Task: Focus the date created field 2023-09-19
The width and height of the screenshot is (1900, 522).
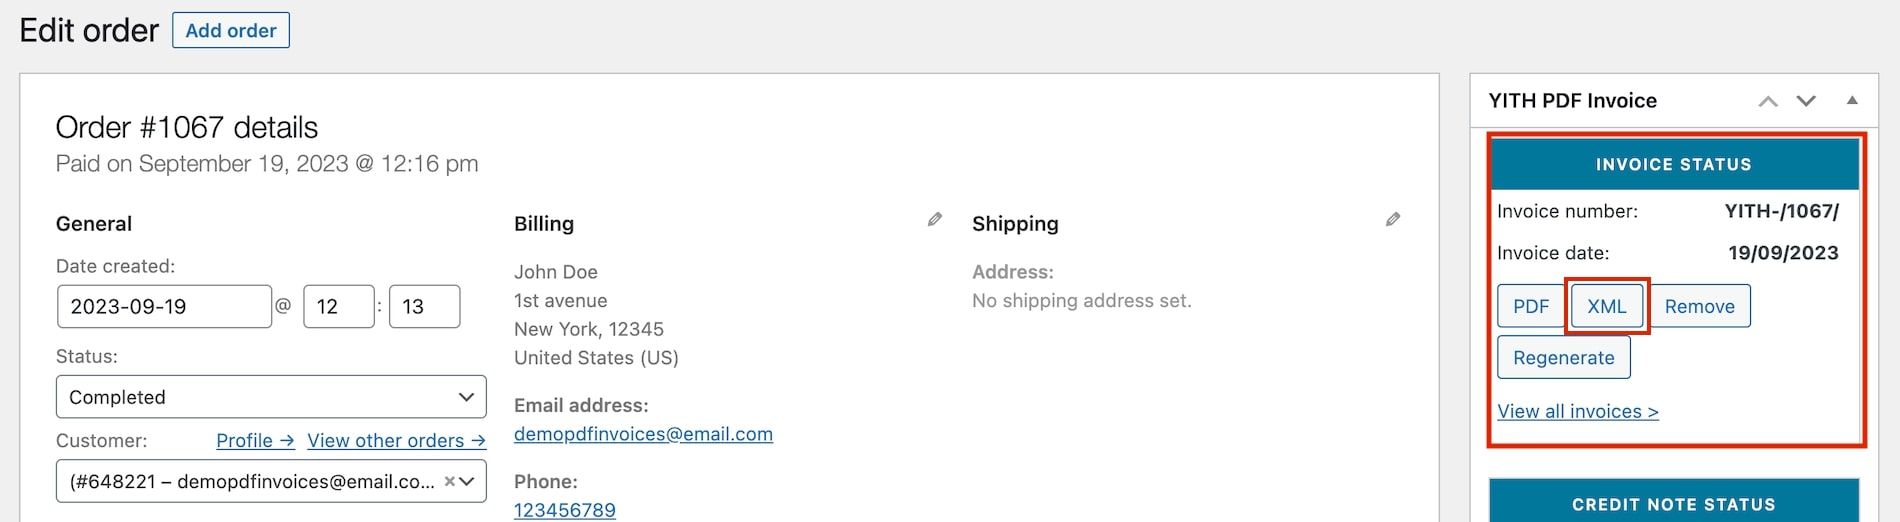Action: tap(164, 306)
